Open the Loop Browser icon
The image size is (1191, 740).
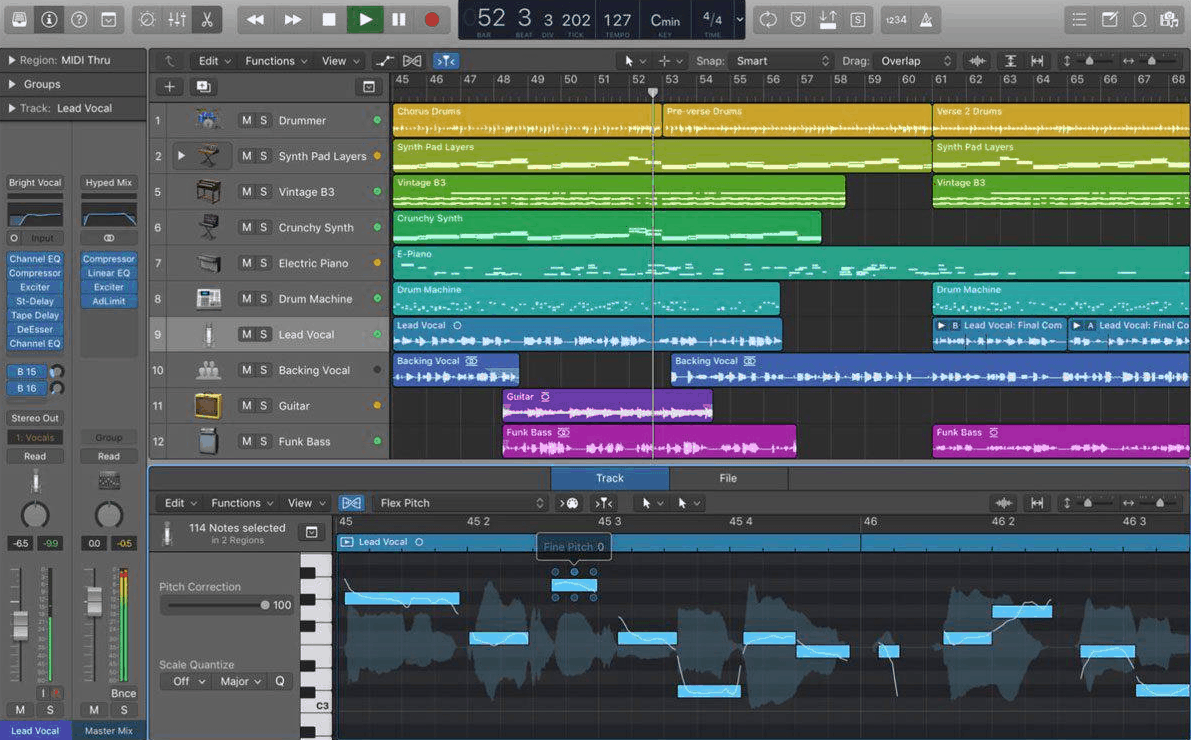click(x=1139, y=19)
